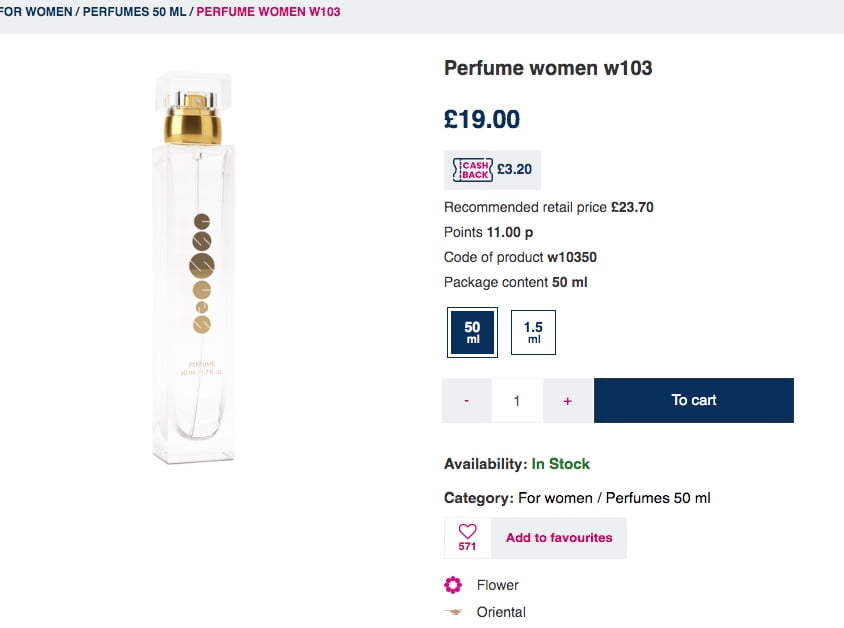Click the Flower fragrance label

click(x=498, y=585)
